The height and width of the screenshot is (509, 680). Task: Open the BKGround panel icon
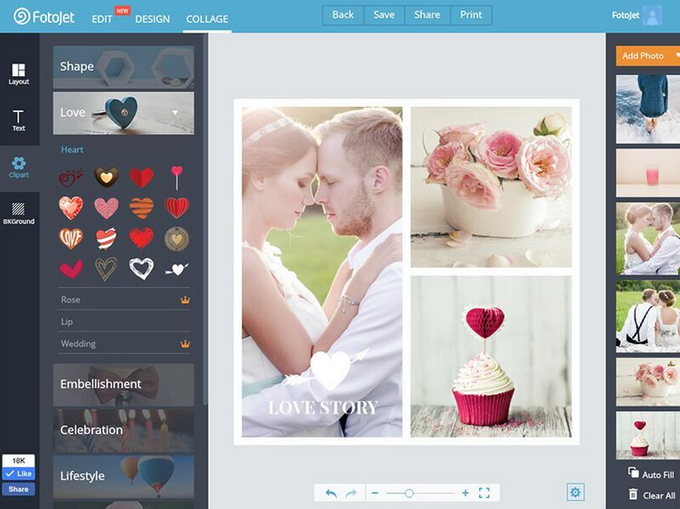[x=19, y=214]
